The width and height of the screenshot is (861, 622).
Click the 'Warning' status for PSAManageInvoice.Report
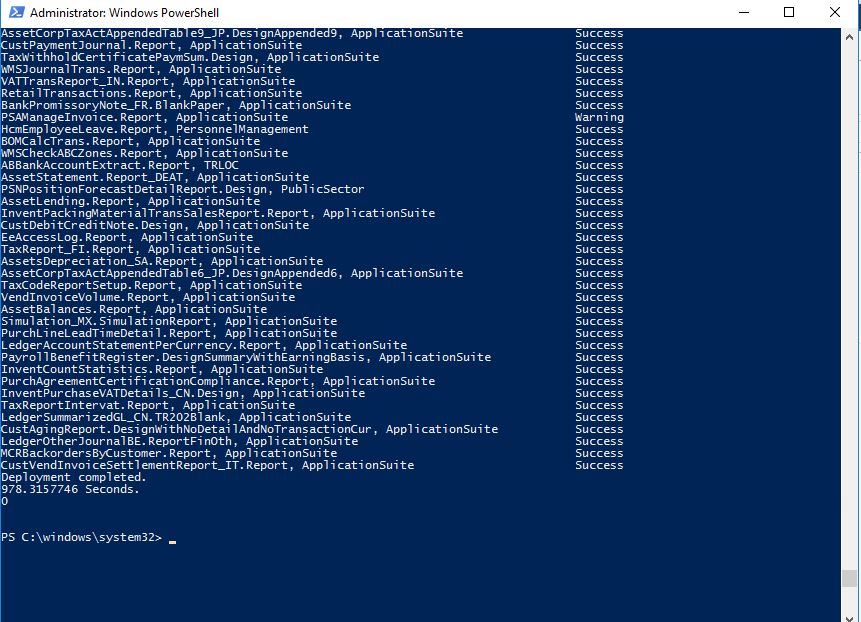(x=599, y=117)
